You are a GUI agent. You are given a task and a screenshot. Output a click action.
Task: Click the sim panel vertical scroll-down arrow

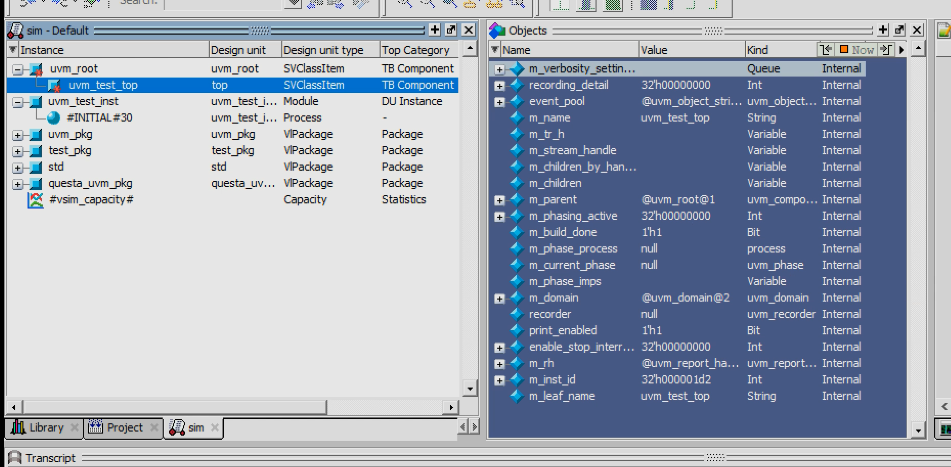pyautogui.click(x=469, y=388)
